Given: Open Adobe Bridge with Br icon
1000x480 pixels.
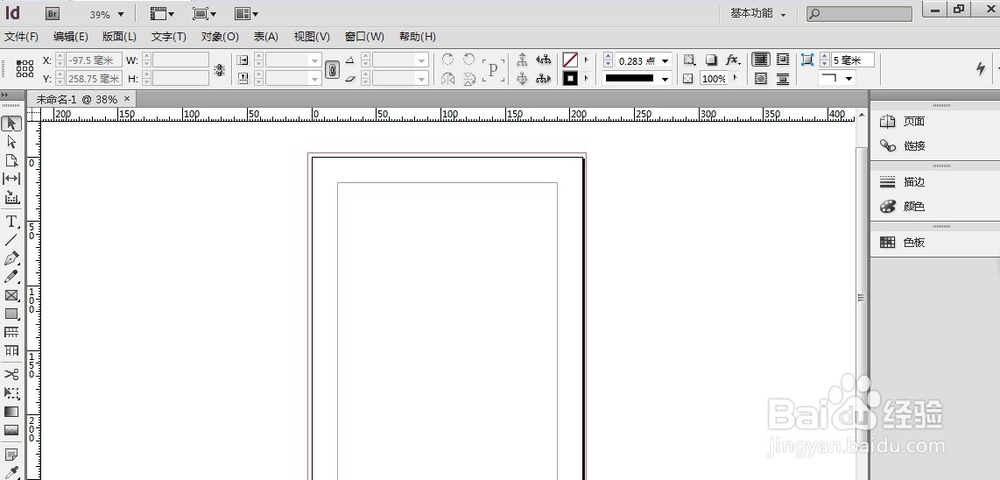Looking at the screenshot, I should (x=53, y=13).
